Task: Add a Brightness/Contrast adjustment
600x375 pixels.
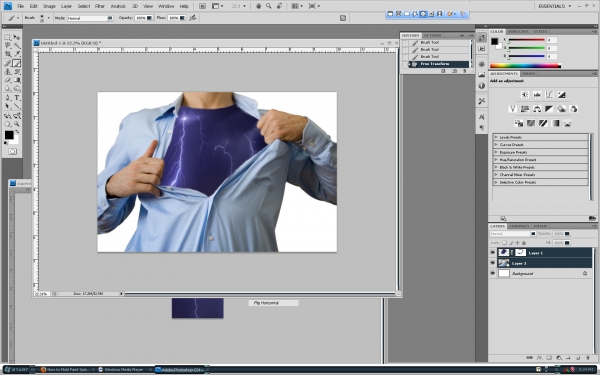Action: click(525, 95)
